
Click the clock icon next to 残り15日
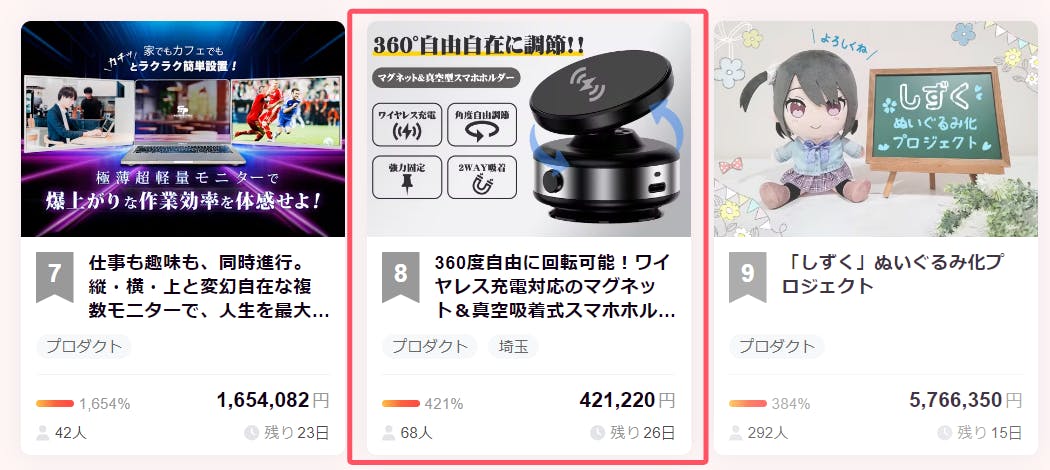tap(944, 433)
